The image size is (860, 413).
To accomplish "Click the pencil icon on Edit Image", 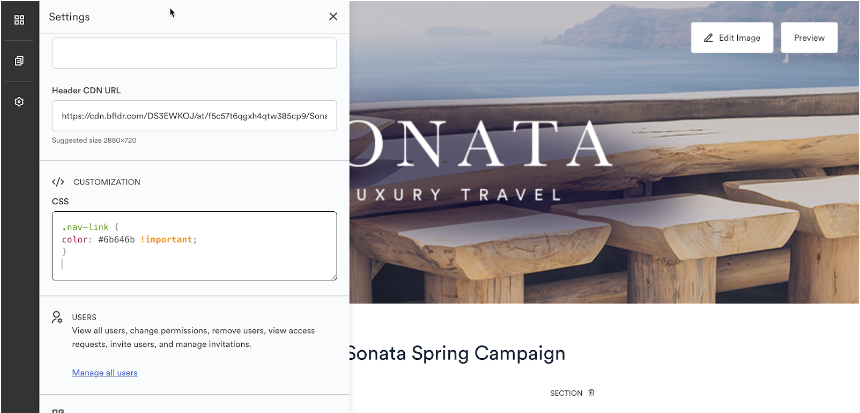I will (708, 38).
